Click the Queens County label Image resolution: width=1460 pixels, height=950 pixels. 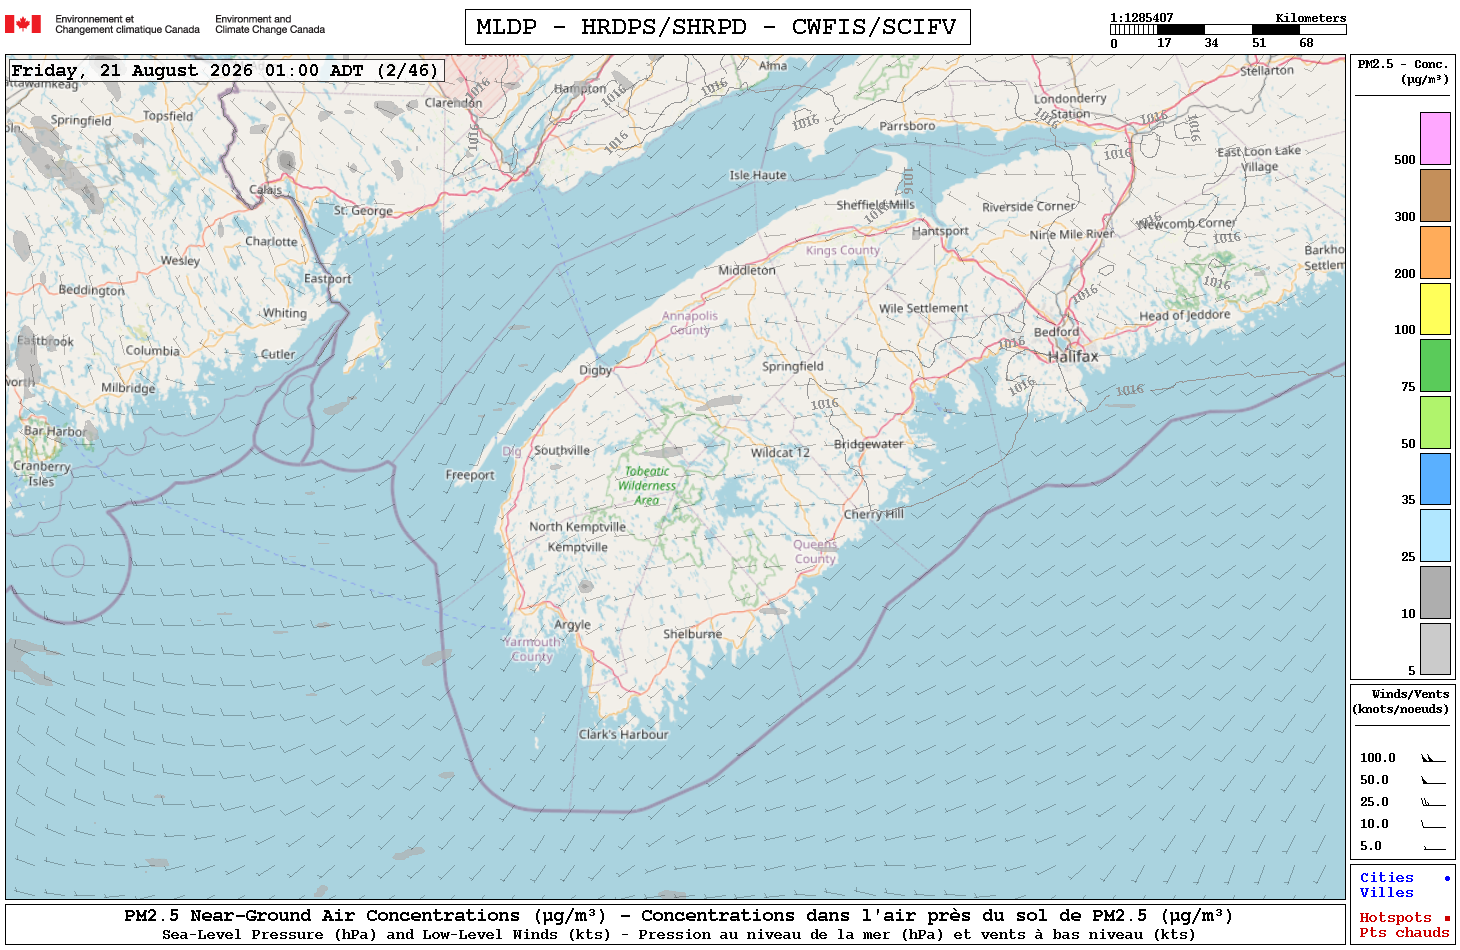pos(815,552)
